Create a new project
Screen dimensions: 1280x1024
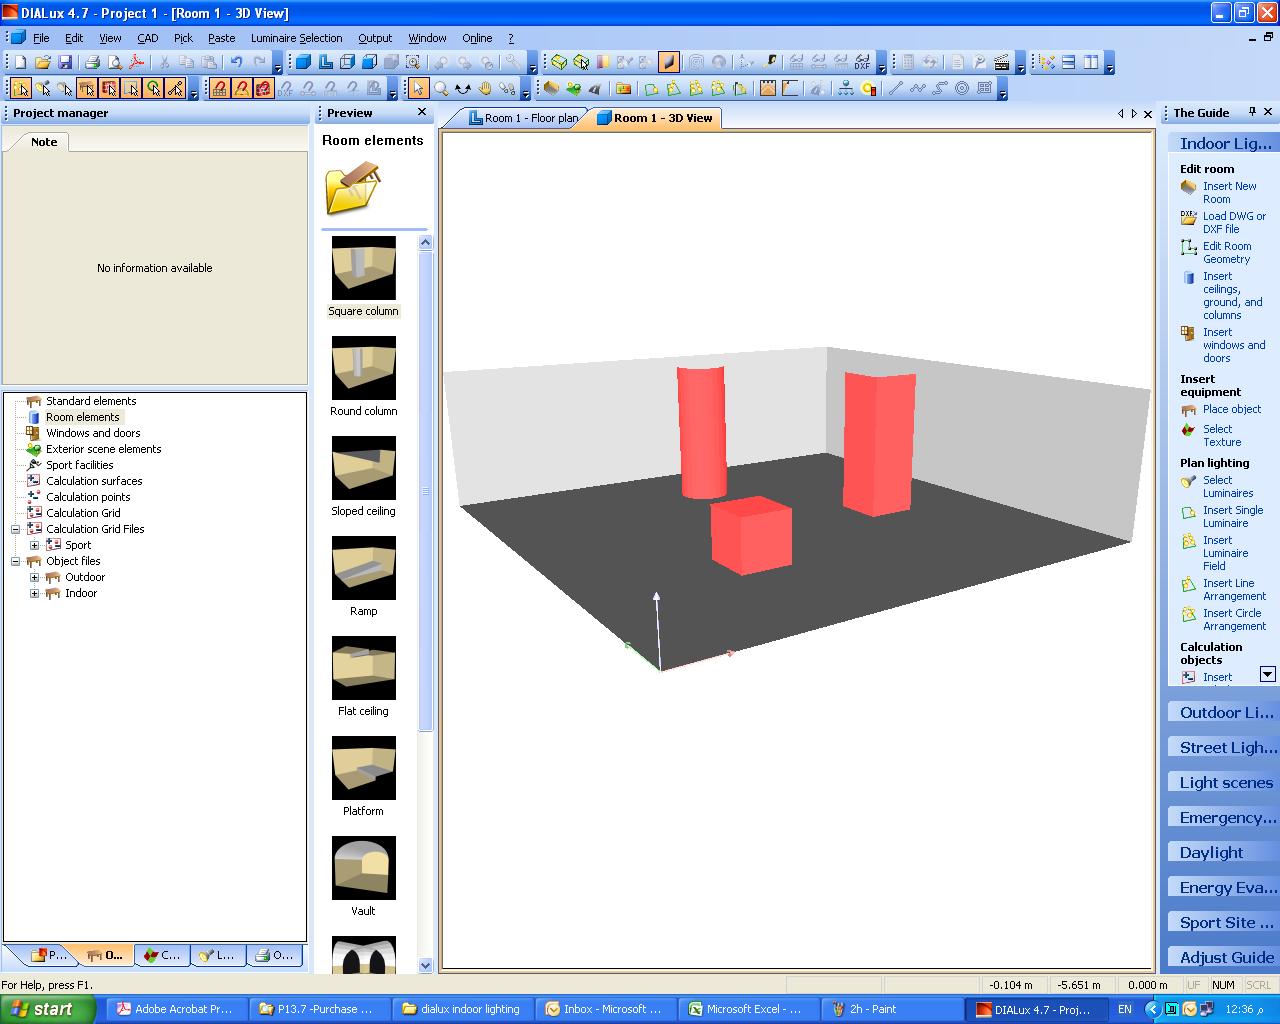click(x=22, y=61)
